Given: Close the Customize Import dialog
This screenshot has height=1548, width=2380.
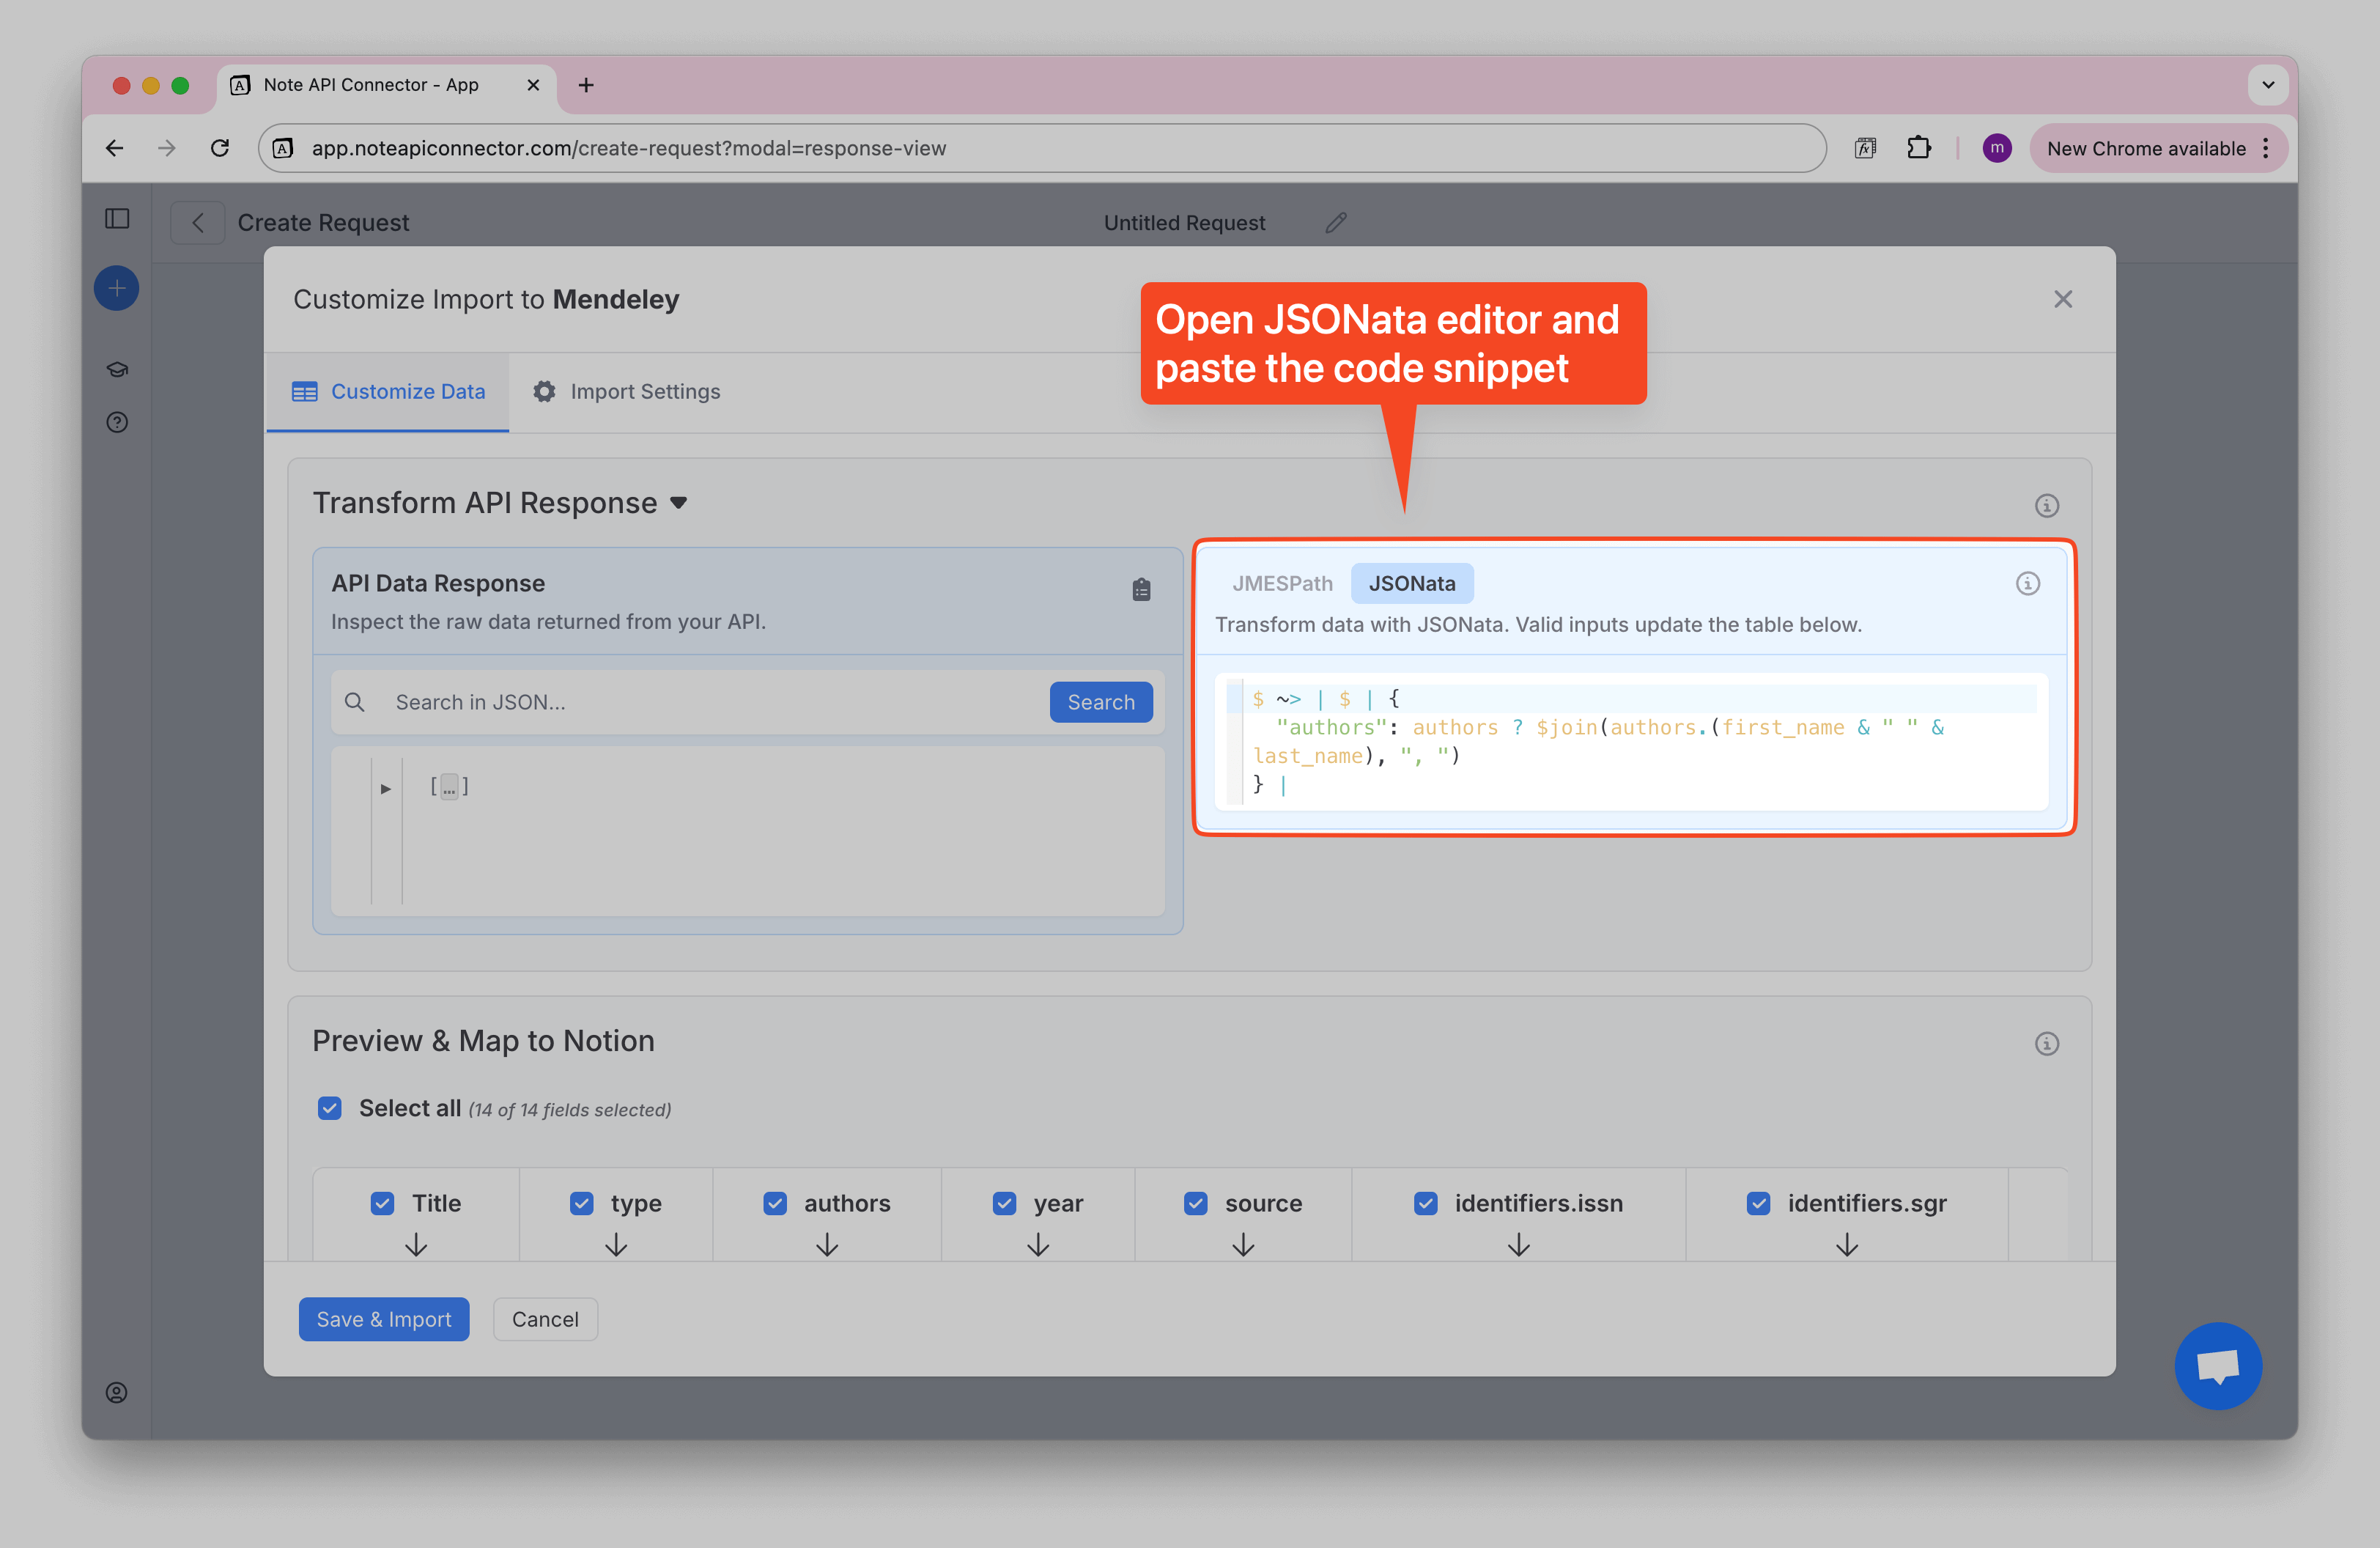Looking at the screenshot, I should pos(2063,299).
